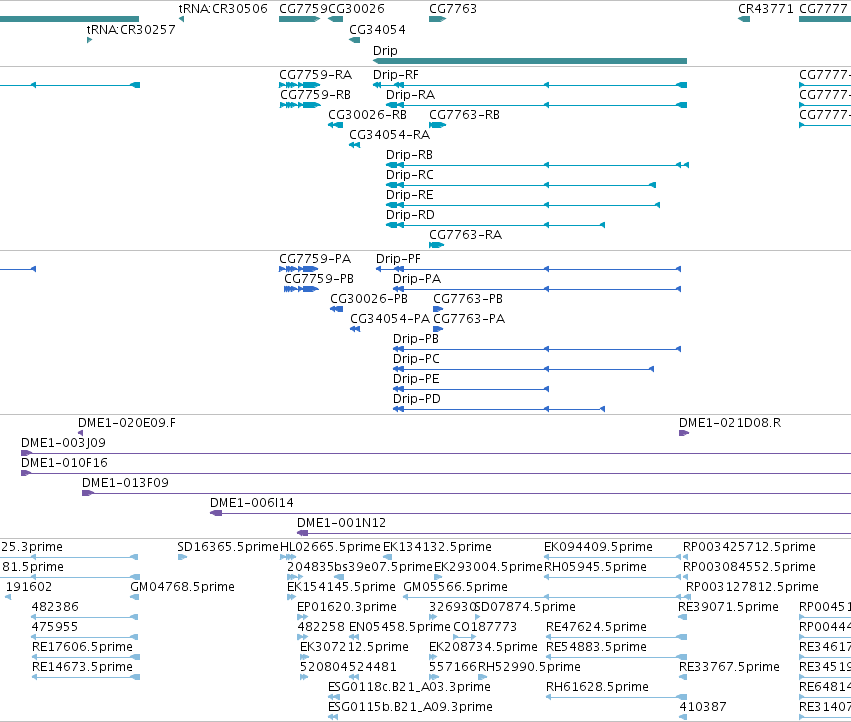Select the CG7759-RB transcript label
851x722 pixels.
pyautogui.click(x=315, y=95)
